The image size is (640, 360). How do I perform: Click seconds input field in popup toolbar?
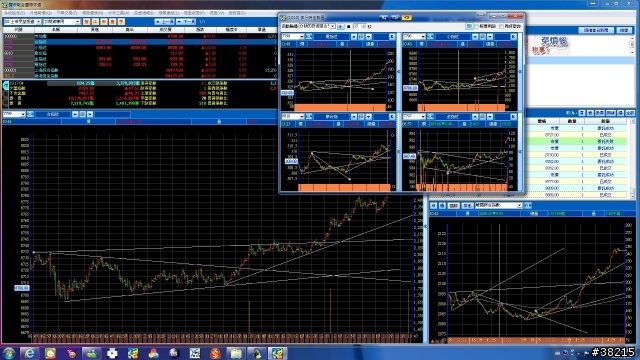357,26
